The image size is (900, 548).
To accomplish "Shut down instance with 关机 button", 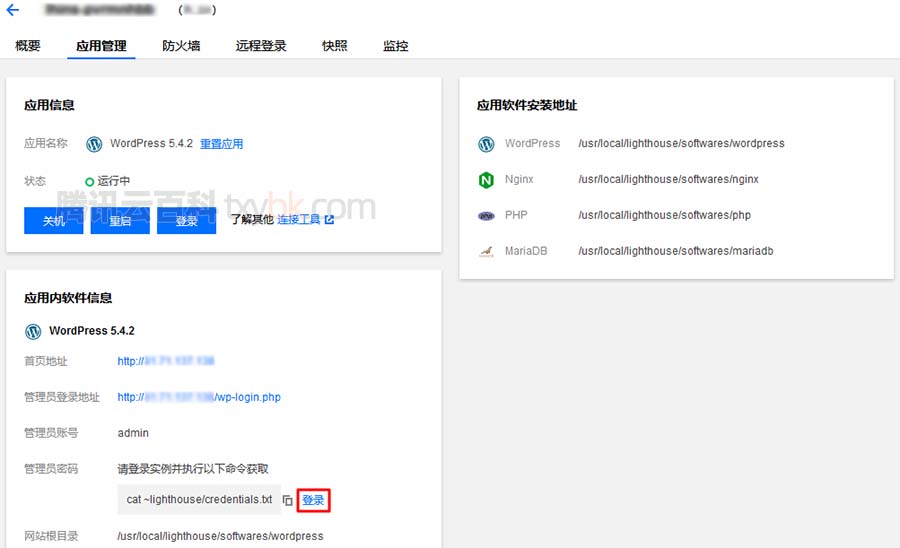I will (x=53, y=221).
